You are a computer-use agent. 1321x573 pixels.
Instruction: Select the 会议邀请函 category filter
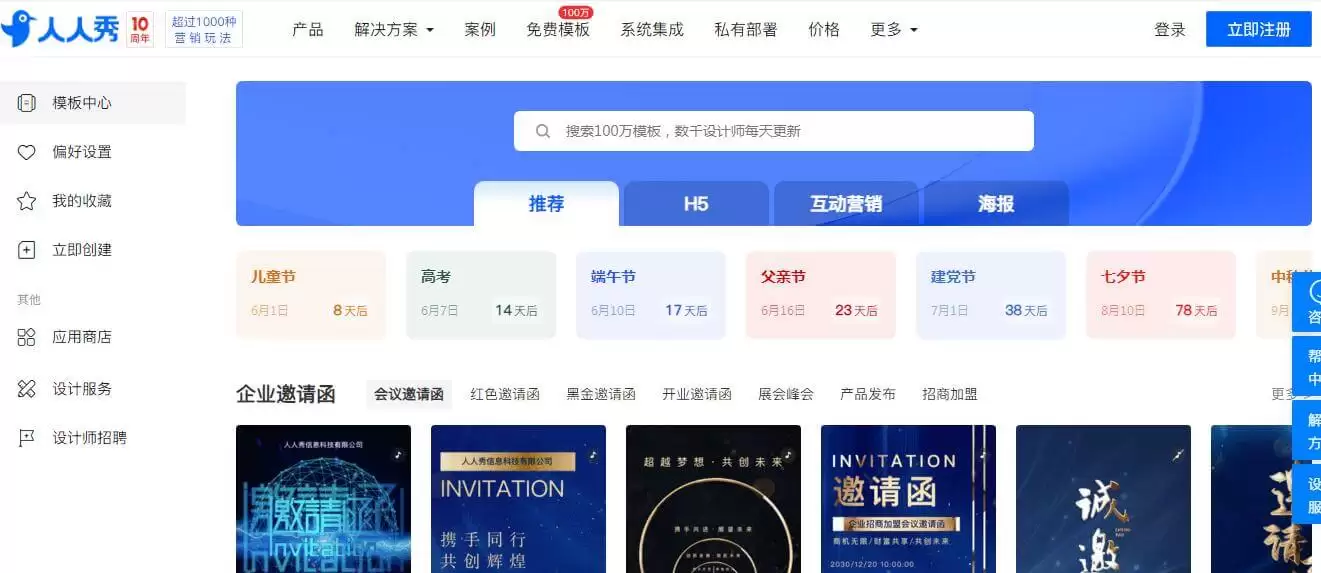click(x=409, y=394)
